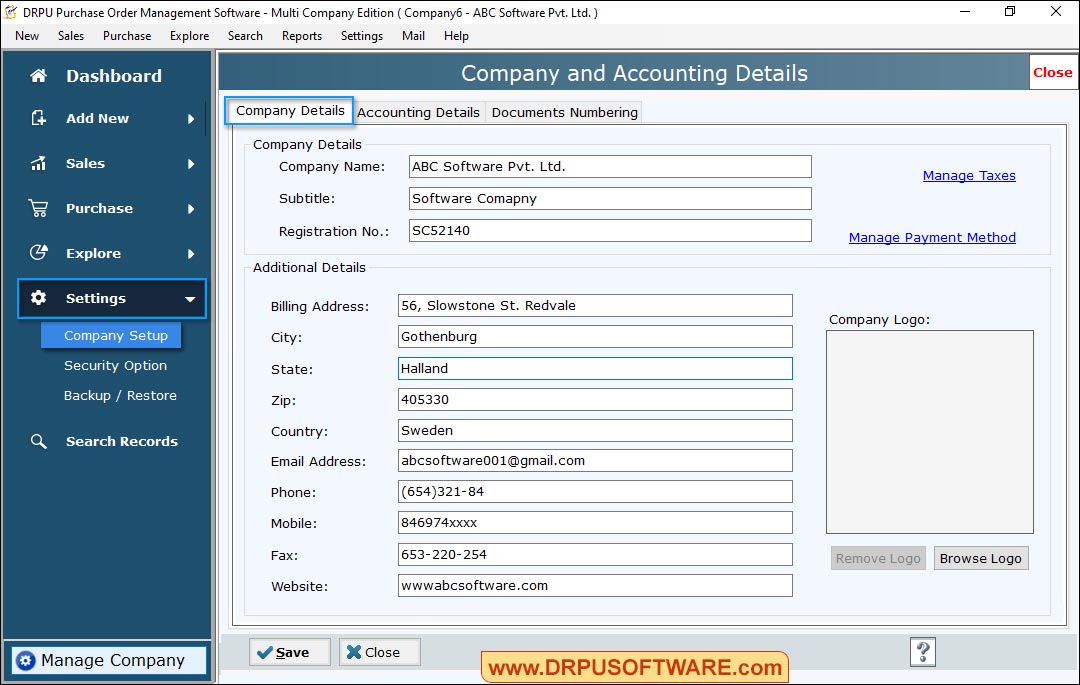This screenshot has width=1080, height=685.
Task: Expand the Add New menu chevron
Action: (x=192, y=118)
